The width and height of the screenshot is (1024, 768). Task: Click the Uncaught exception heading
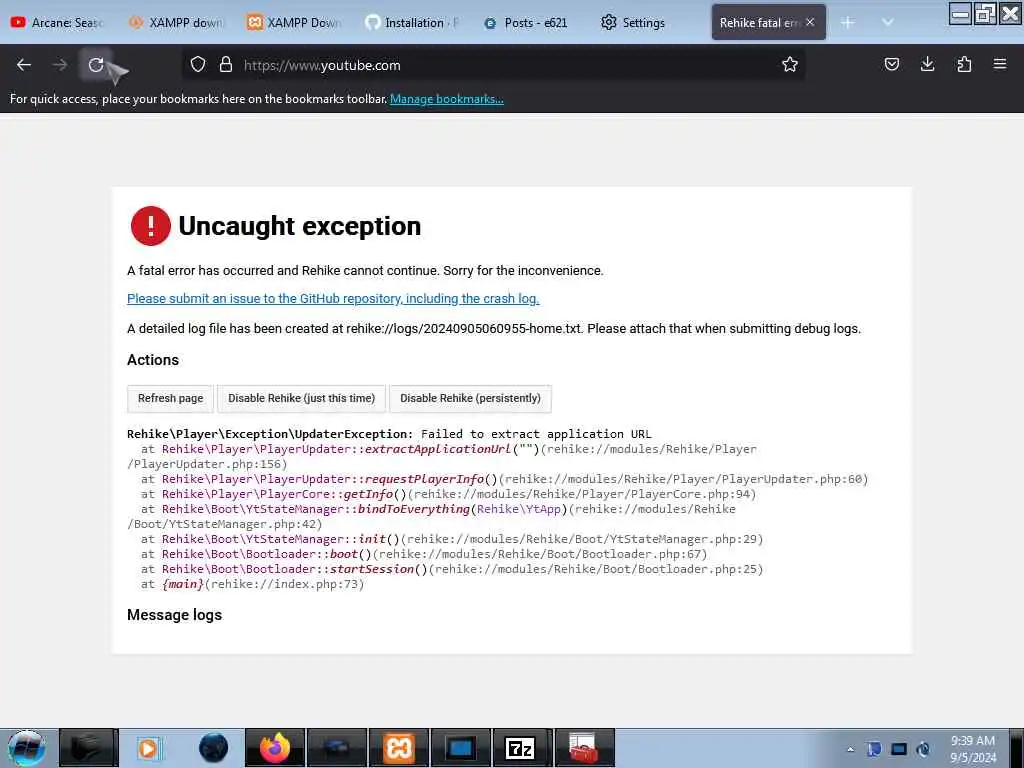pos(299,226)
